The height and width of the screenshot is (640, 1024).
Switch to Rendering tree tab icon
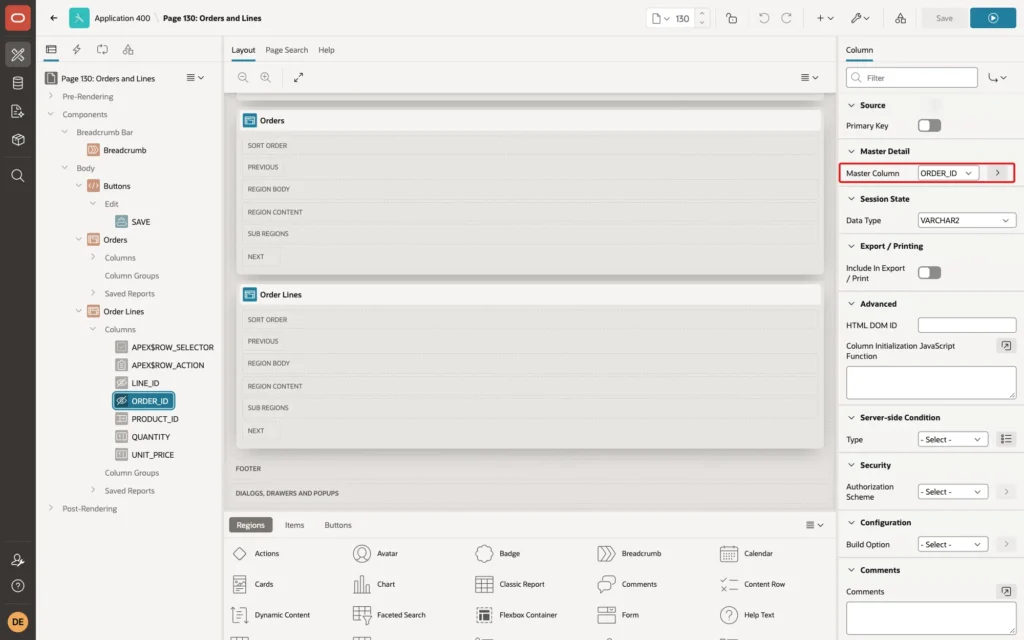coord(51,50)
